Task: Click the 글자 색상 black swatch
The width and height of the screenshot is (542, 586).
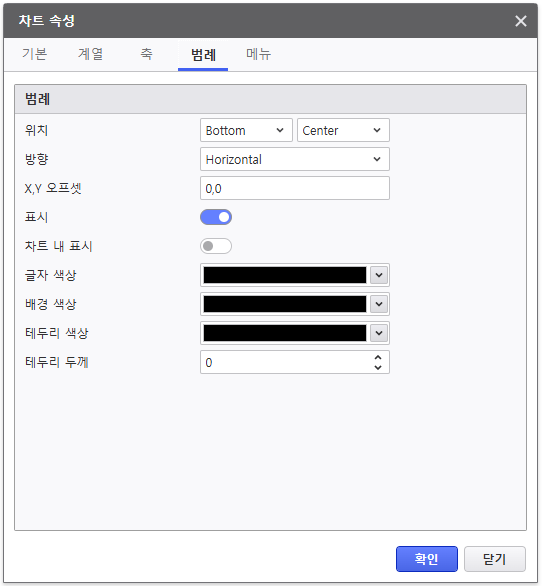Action: 285,275
